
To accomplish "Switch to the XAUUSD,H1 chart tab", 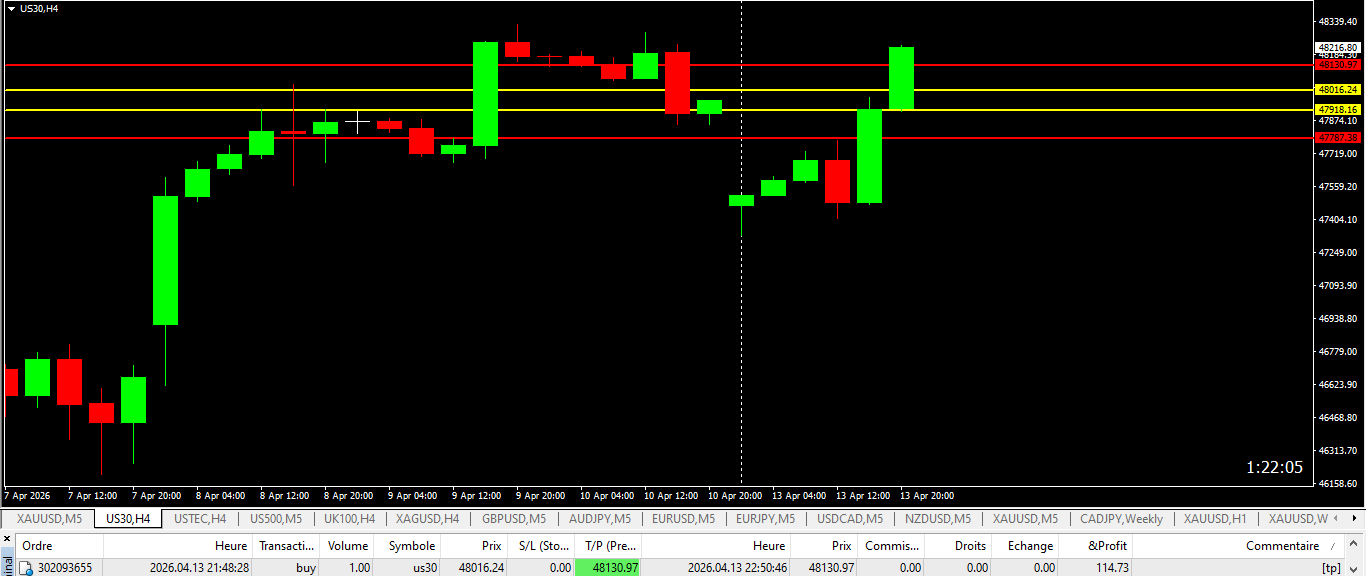I will point(1215,519).
